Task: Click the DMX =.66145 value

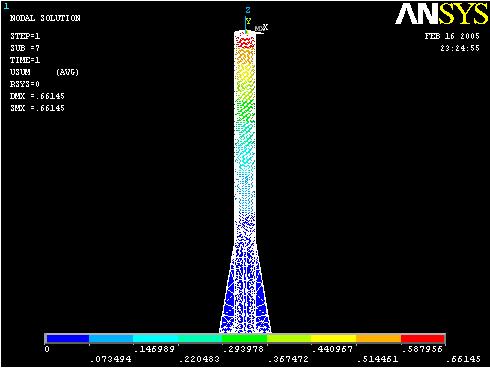Action: coord(37,96)
